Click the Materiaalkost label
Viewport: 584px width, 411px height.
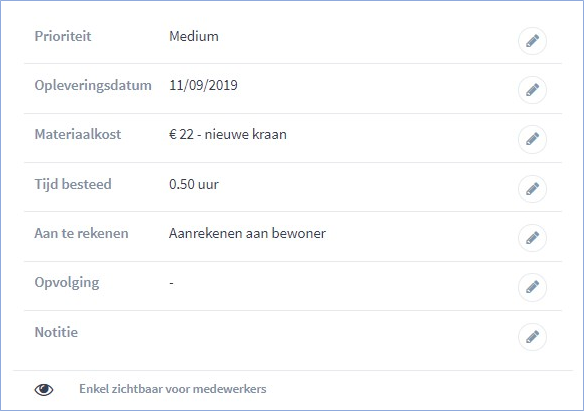(x=78, y=134)
